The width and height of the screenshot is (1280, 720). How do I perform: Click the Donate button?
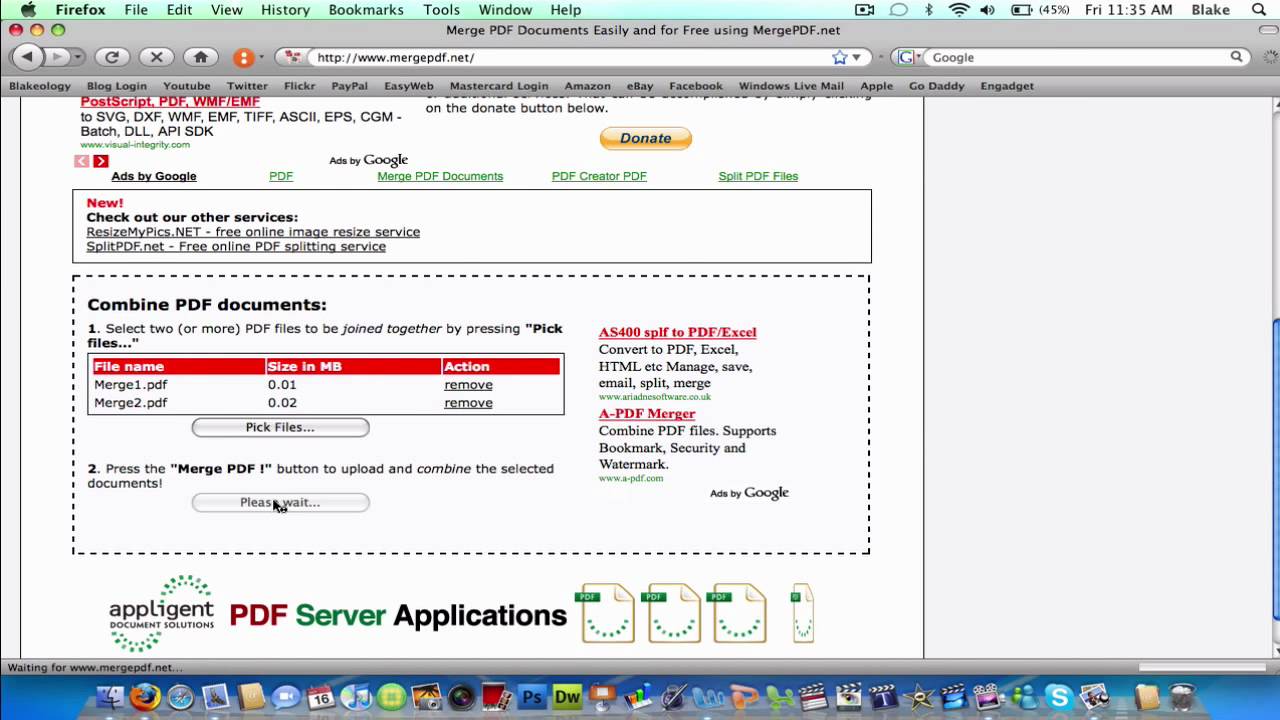[645, 138]
